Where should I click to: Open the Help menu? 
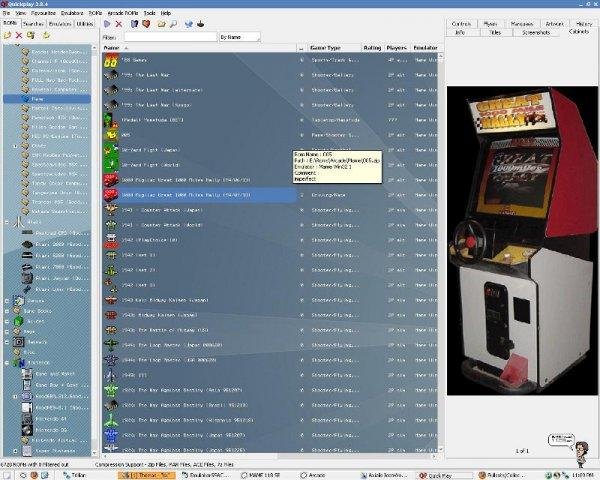click(x=166, y=13)
